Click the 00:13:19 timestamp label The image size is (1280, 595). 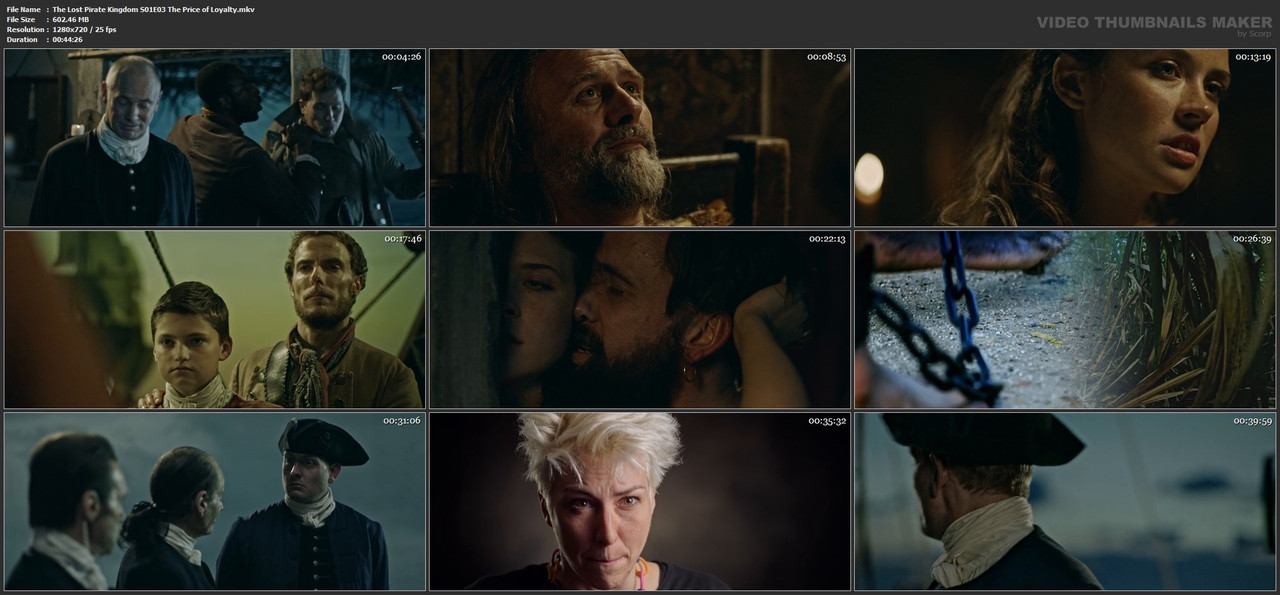tap(1252, 57)
